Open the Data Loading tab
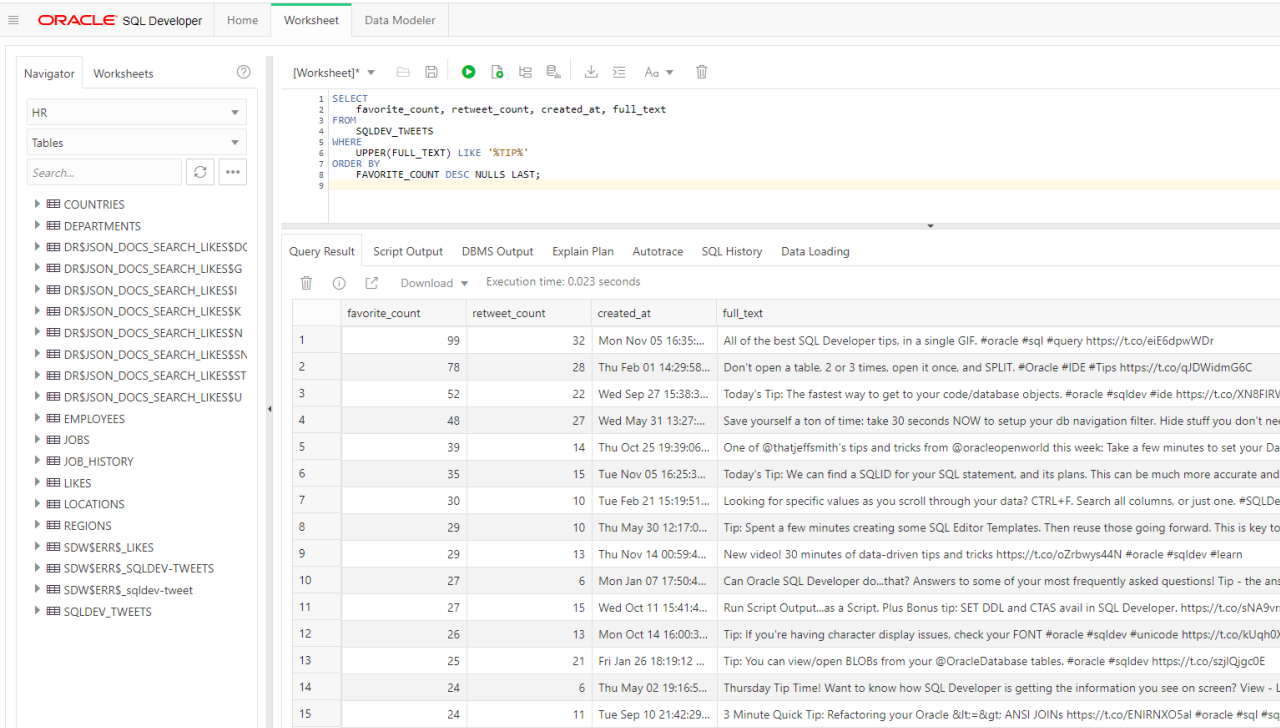 pos(815,251)
